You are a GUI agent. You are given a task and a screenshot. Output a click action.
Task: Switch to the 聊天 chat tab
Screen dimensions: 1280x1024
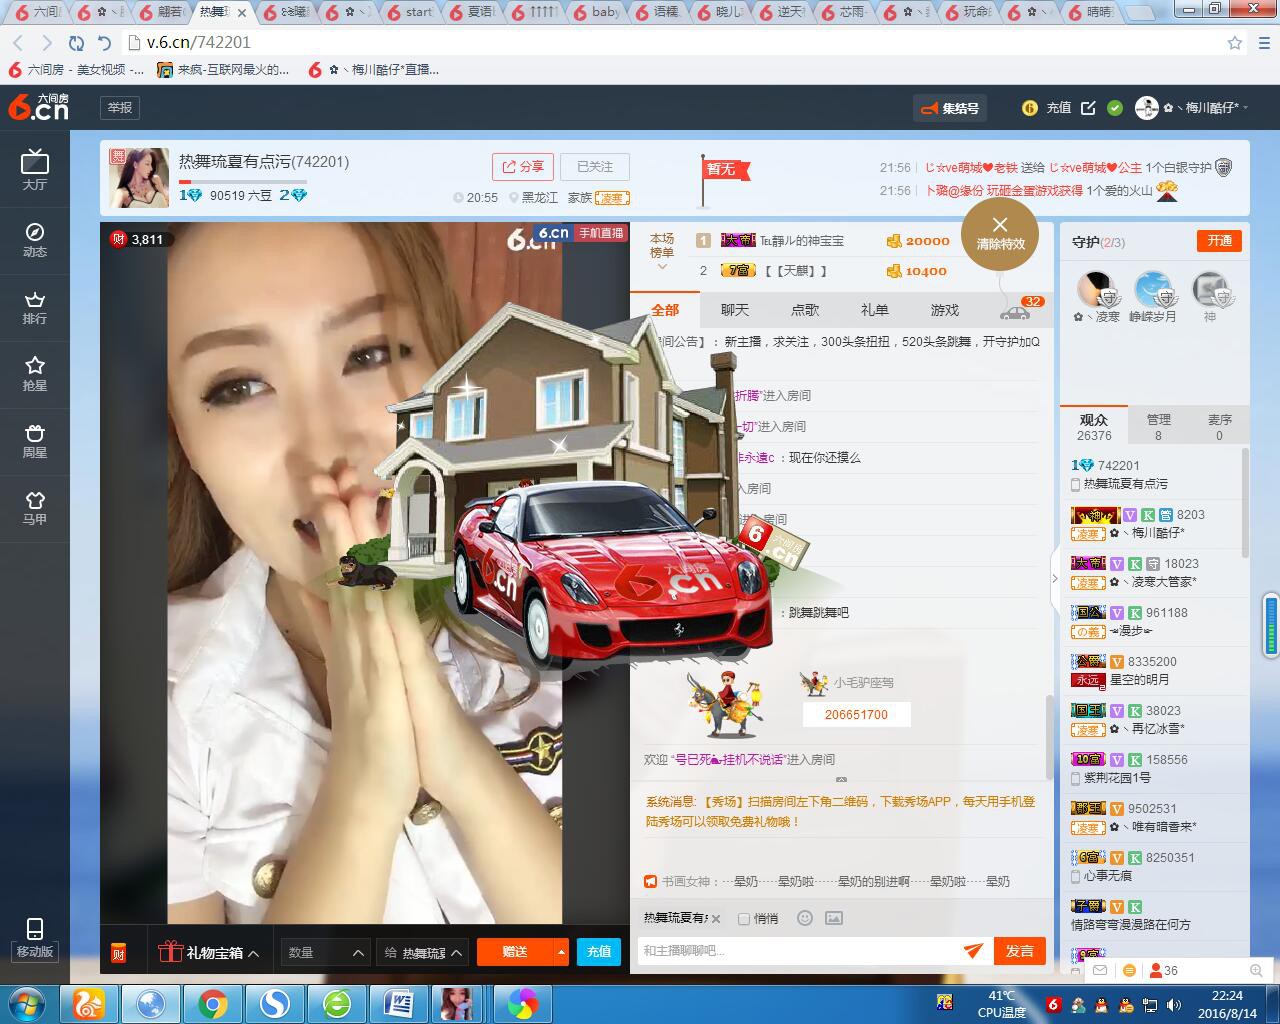tap(735, 310)
